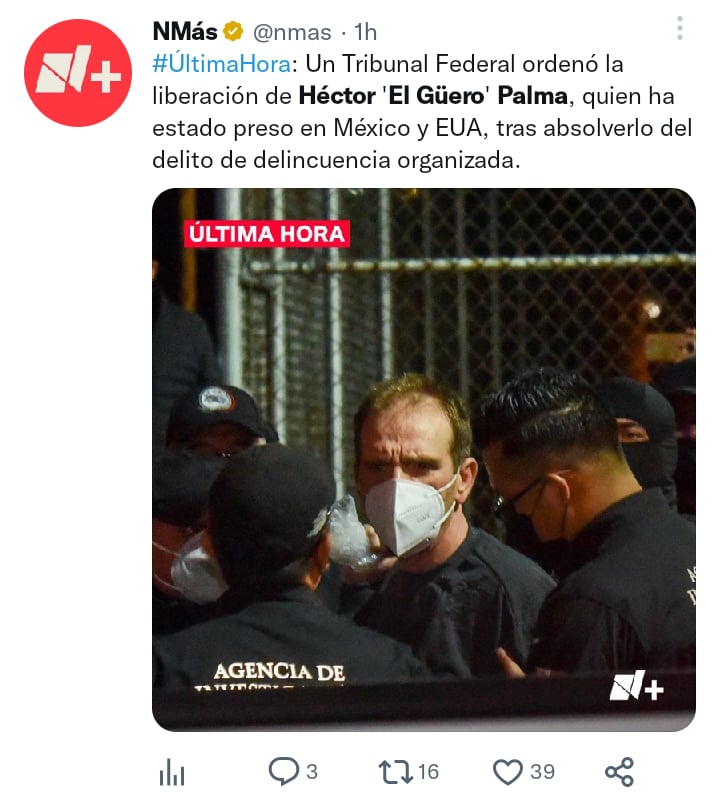Like the tweet with the heart icon
Viewport: 713px width, 797px height.
(x=508, y=772)
